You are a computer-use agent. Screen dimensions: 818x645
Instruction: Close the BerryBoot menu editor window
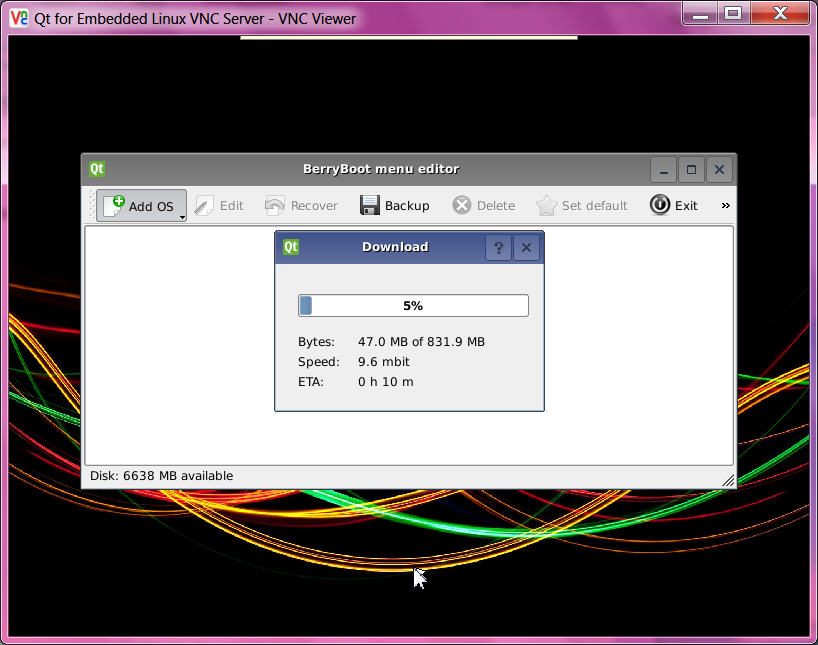(x=719, y=170)
